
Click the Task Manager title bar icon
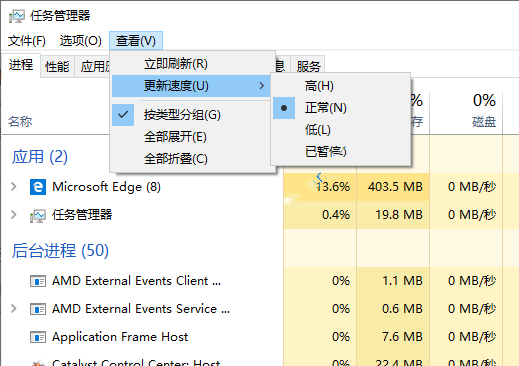click(x=17, y=16)
